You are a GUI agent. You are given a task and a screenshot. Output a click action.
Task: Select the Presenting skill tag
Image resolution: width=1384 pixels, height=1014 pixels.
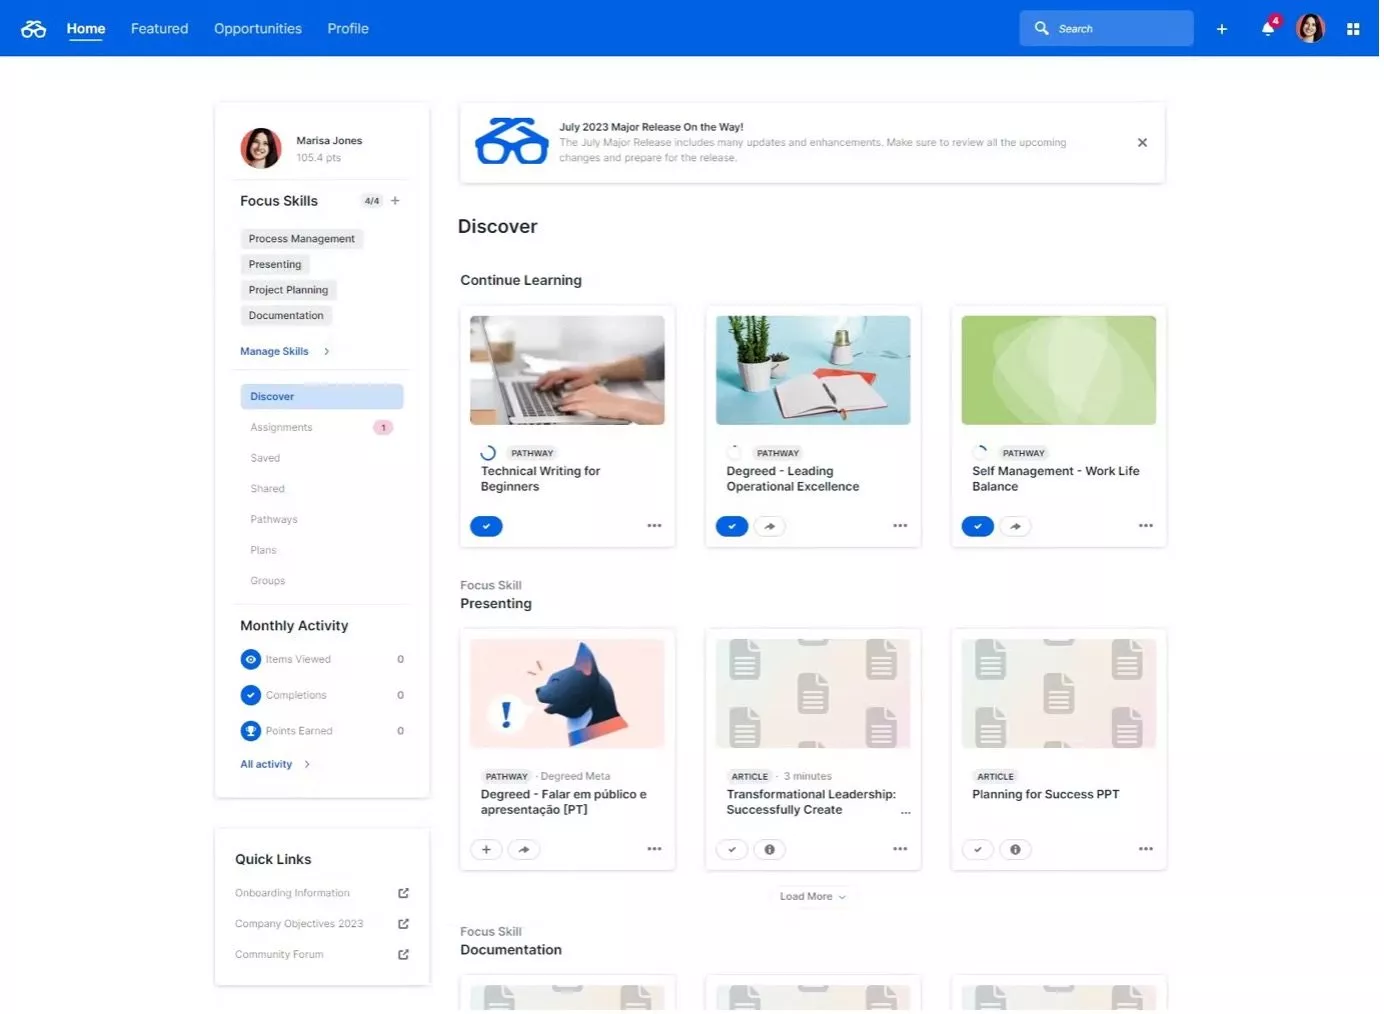276,265
